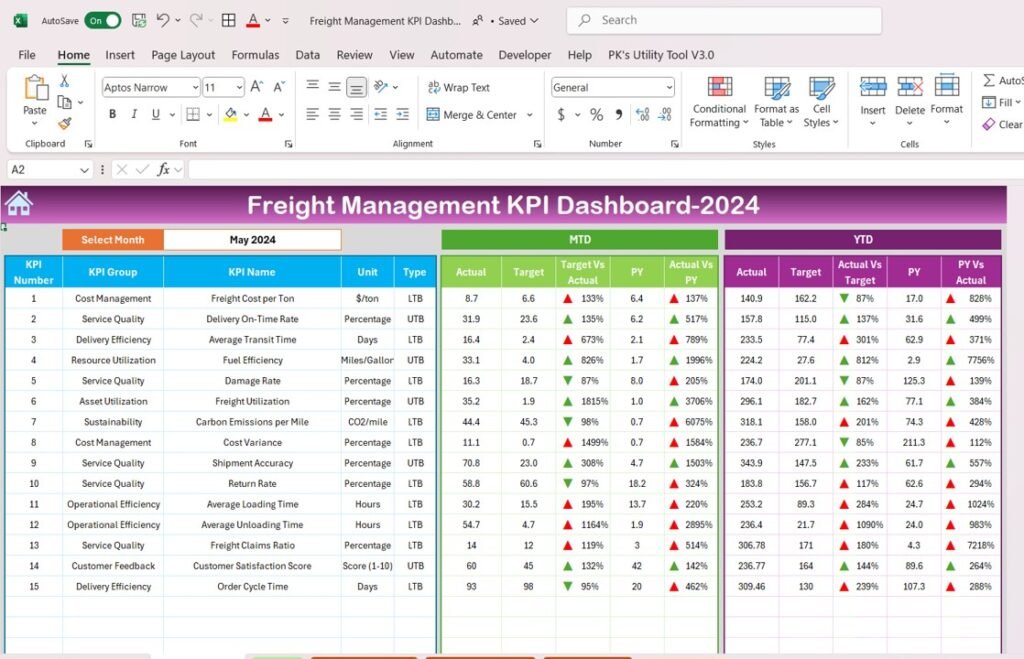The width and height of the screenshot is (1024, 659).
Task: Open the font size dropdown
Action: coord(237,87)
